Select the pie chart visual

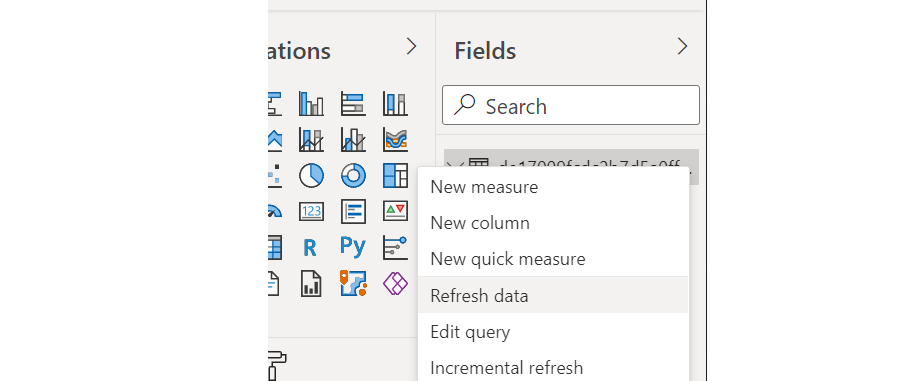click(x=311, y=176)
